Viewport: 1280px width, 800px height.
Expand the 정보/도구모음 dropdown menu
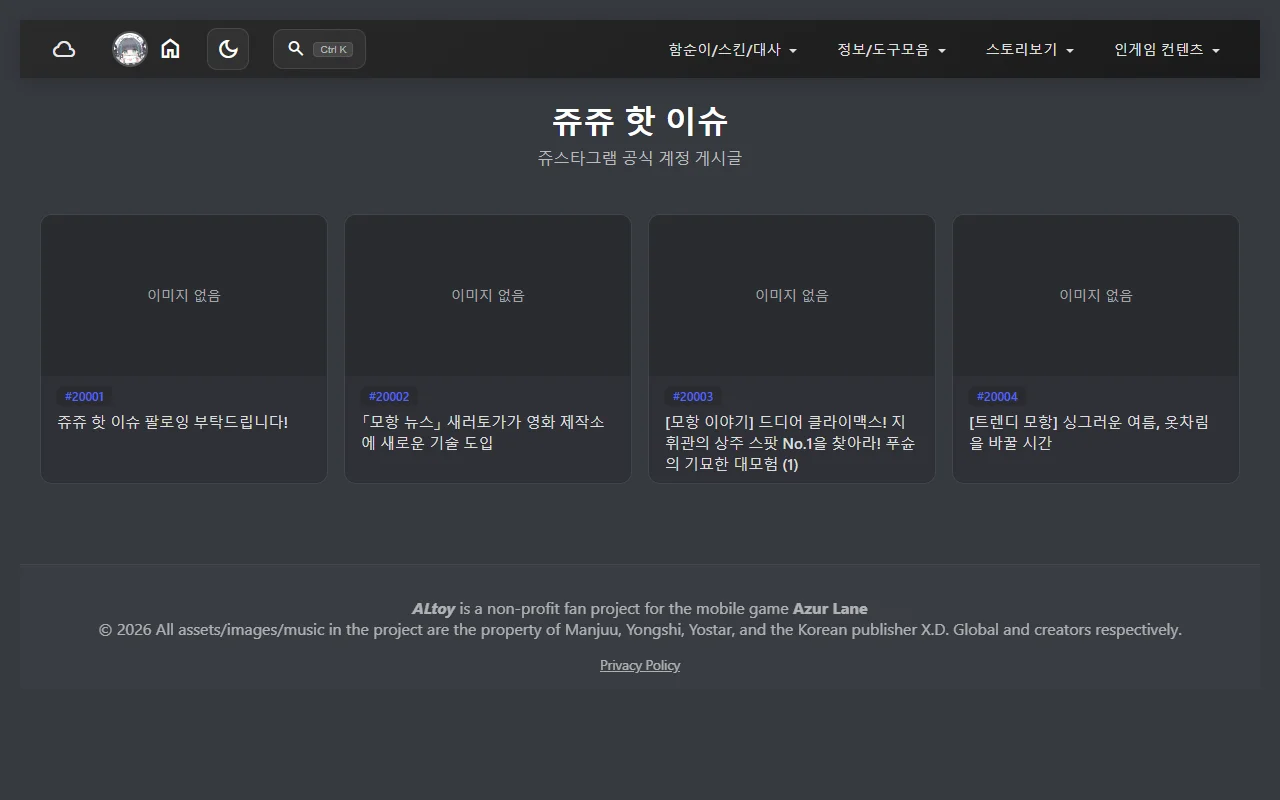point(891,49)
